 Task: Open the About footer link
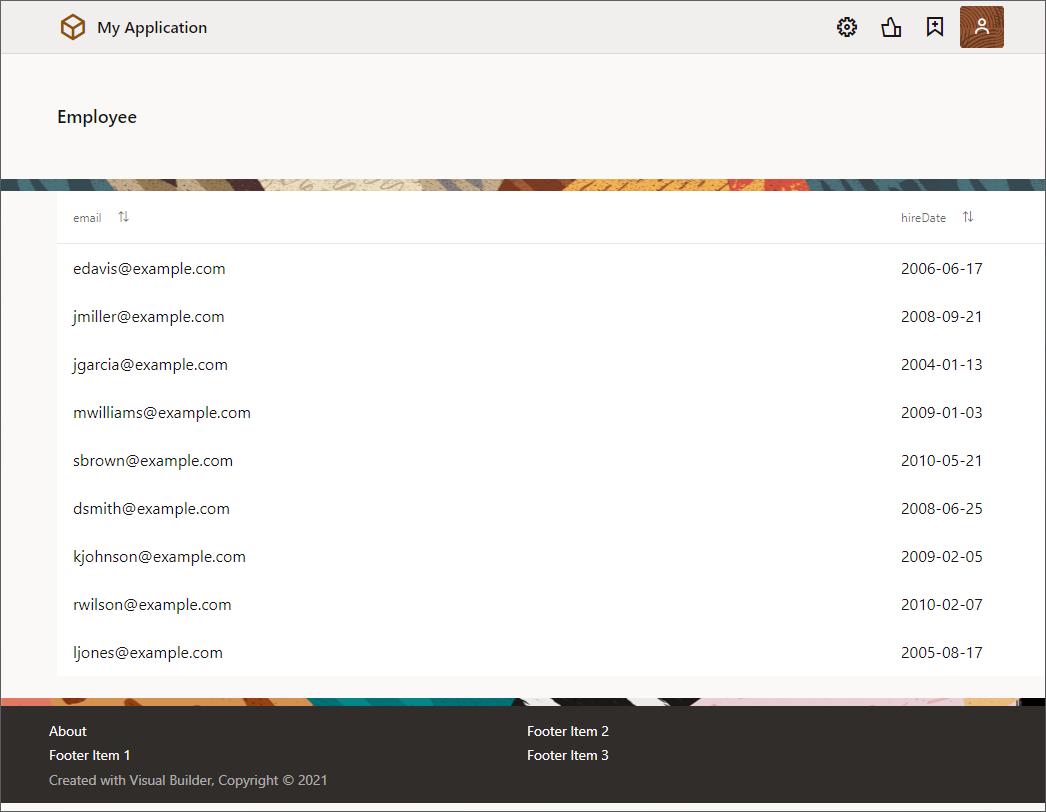68,731
